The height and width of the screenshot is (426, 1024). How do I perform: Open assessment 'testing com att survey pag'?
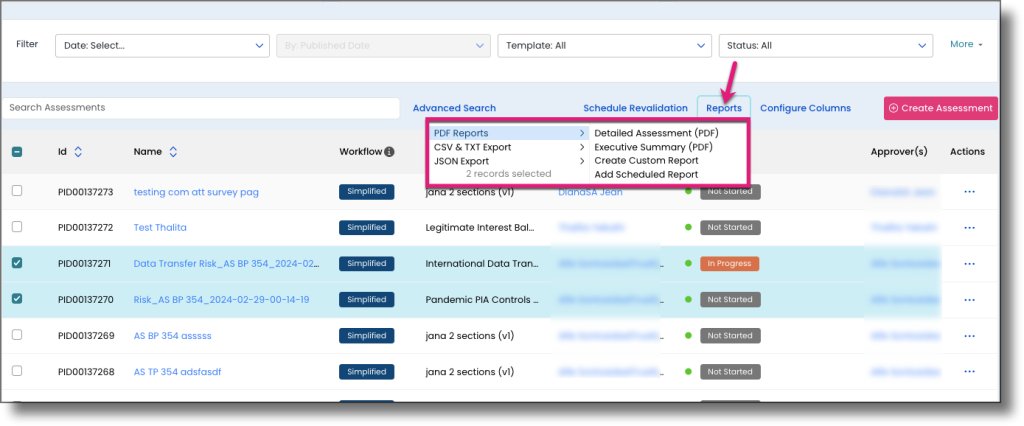tap(197, 192)
